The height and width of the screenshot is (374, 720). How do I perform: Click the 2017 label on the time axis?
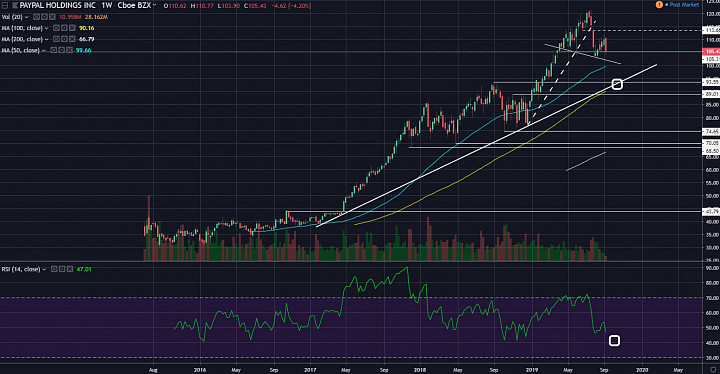click(310, 369)
